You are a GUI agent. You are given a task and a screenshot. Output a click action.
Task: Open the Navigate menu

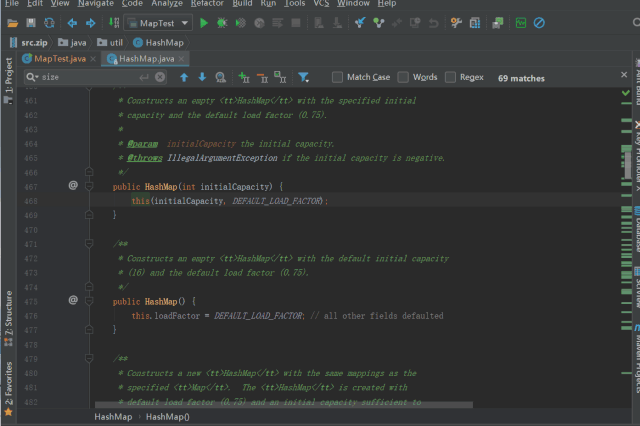[x=96, y=4]
